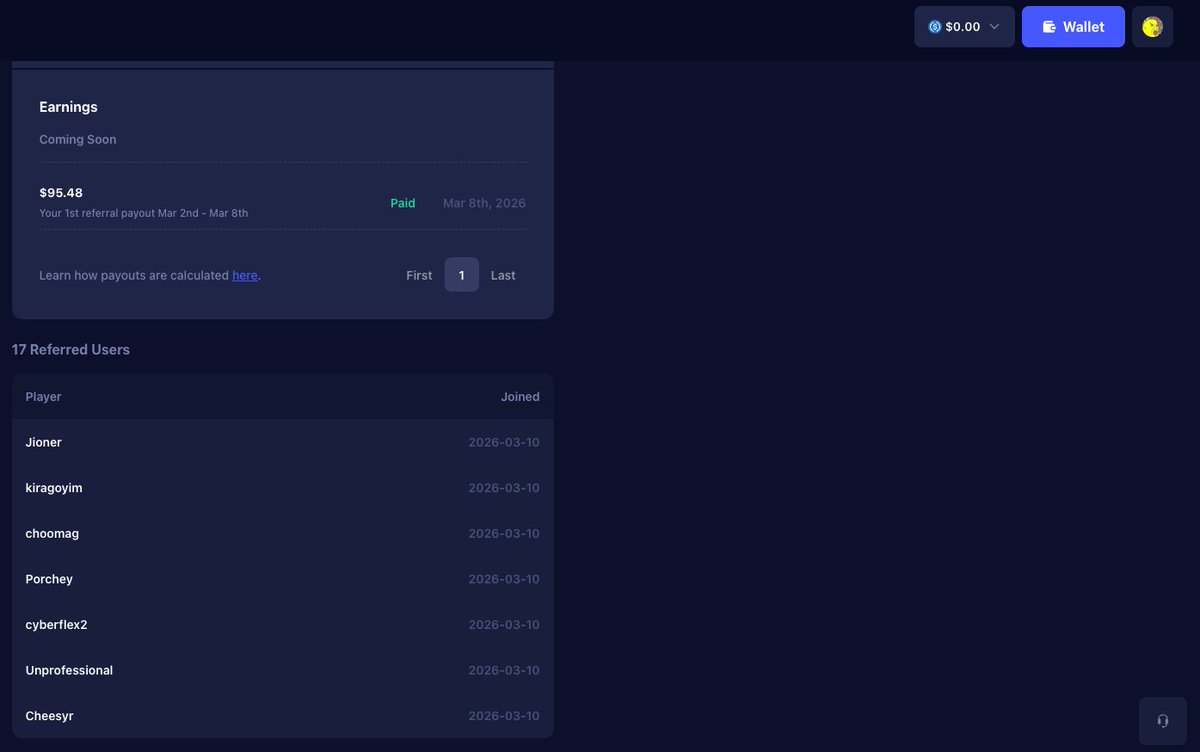Click the join date in Jioner's row
The height and width of the screenshot is (752, 1200).
point(504,442)
